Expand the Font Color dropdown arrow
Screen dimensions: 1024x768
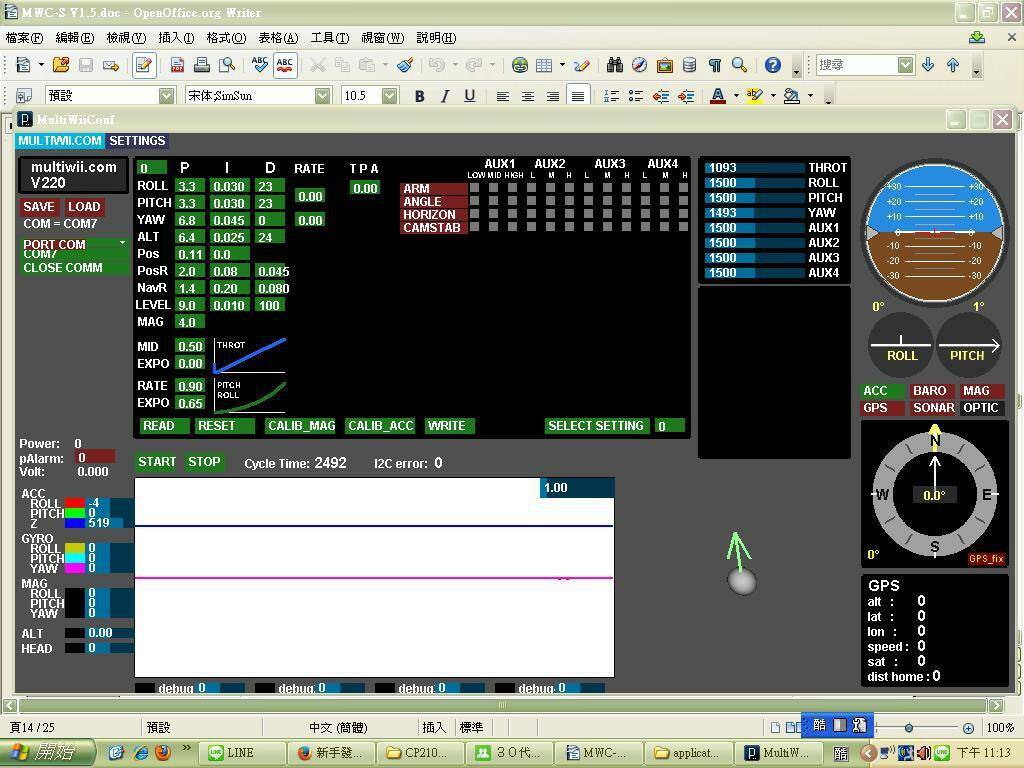[x=736, y=96]
